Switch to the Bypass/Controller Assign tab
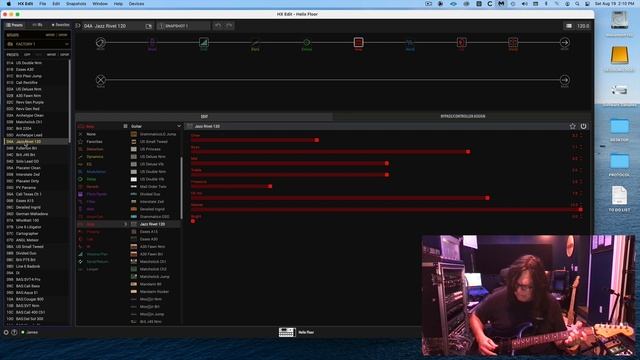The height and width of the screenshot is (360, 640). 462,116
